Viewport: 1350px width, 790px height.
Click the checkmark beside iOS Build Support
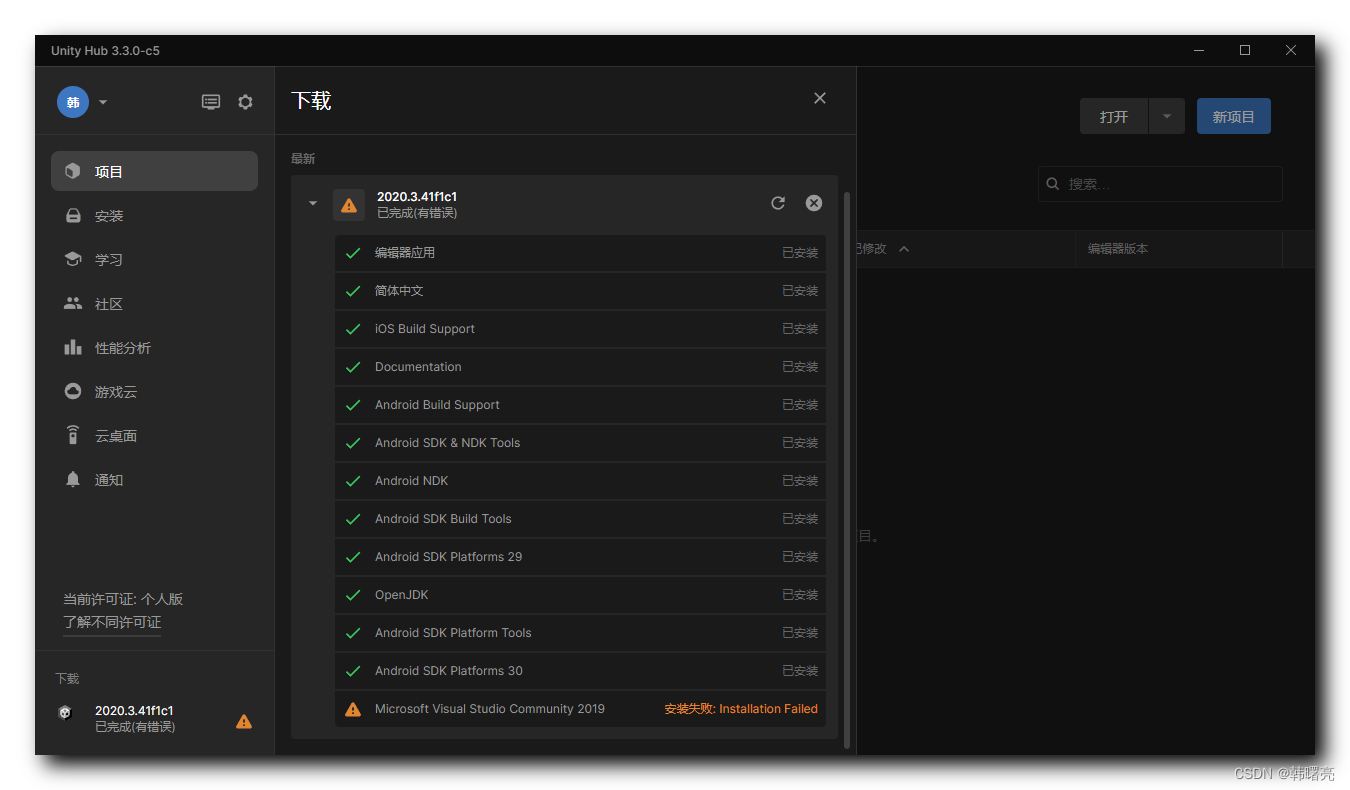[x=353, y=329]
